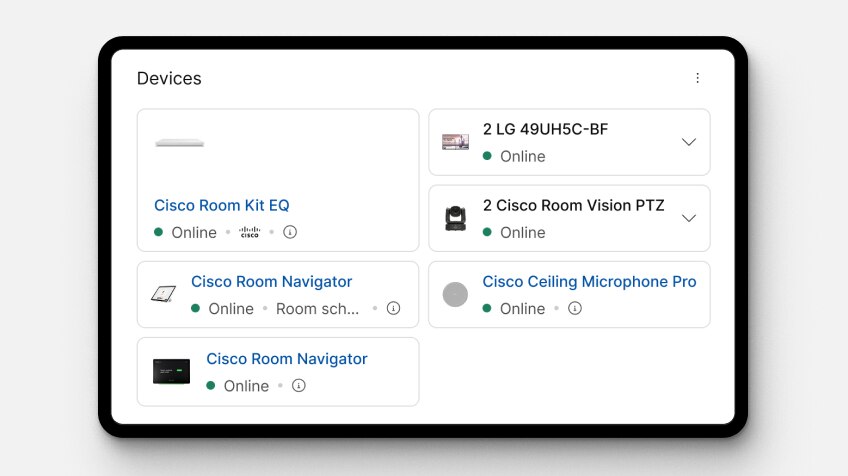Open Cisco Room Navigator link in bottom card

tap(287, 359)
